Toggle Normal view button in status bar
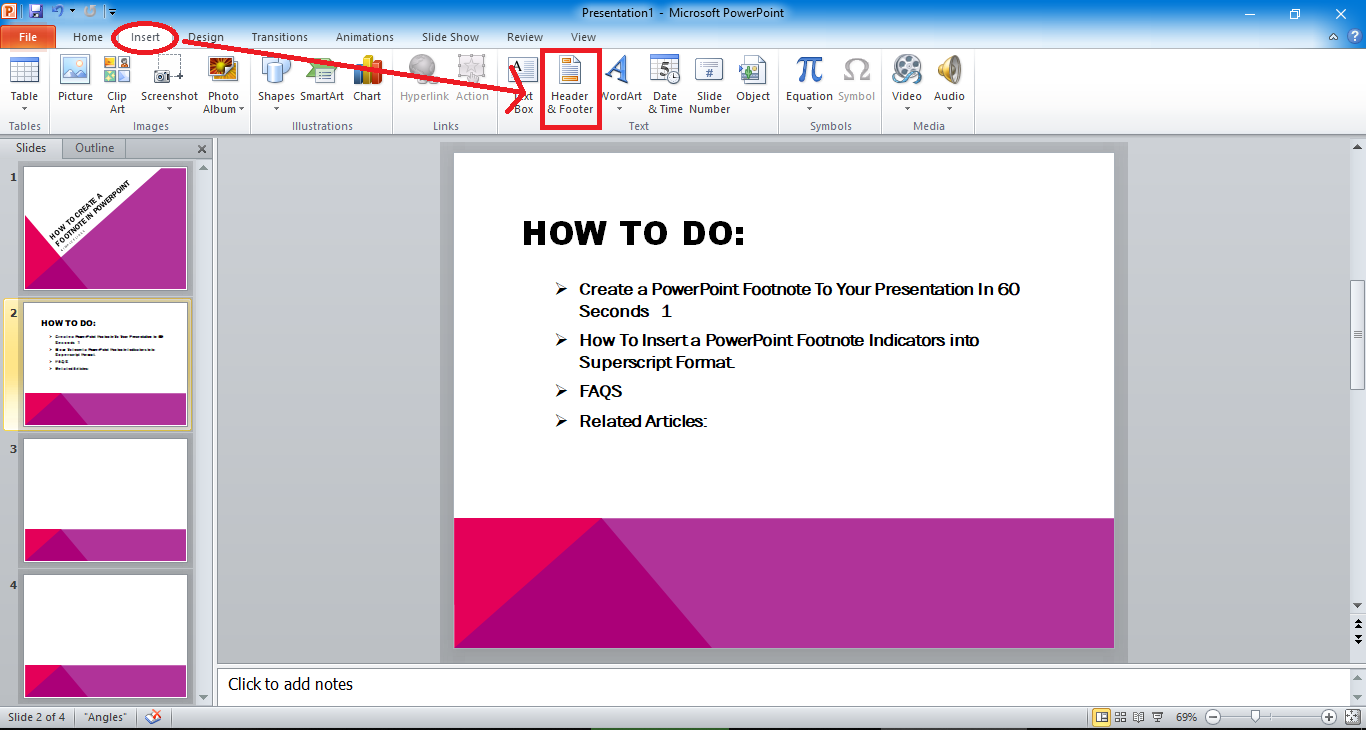Screen dimensions: 1366x730 click(x=1101, y=717)
